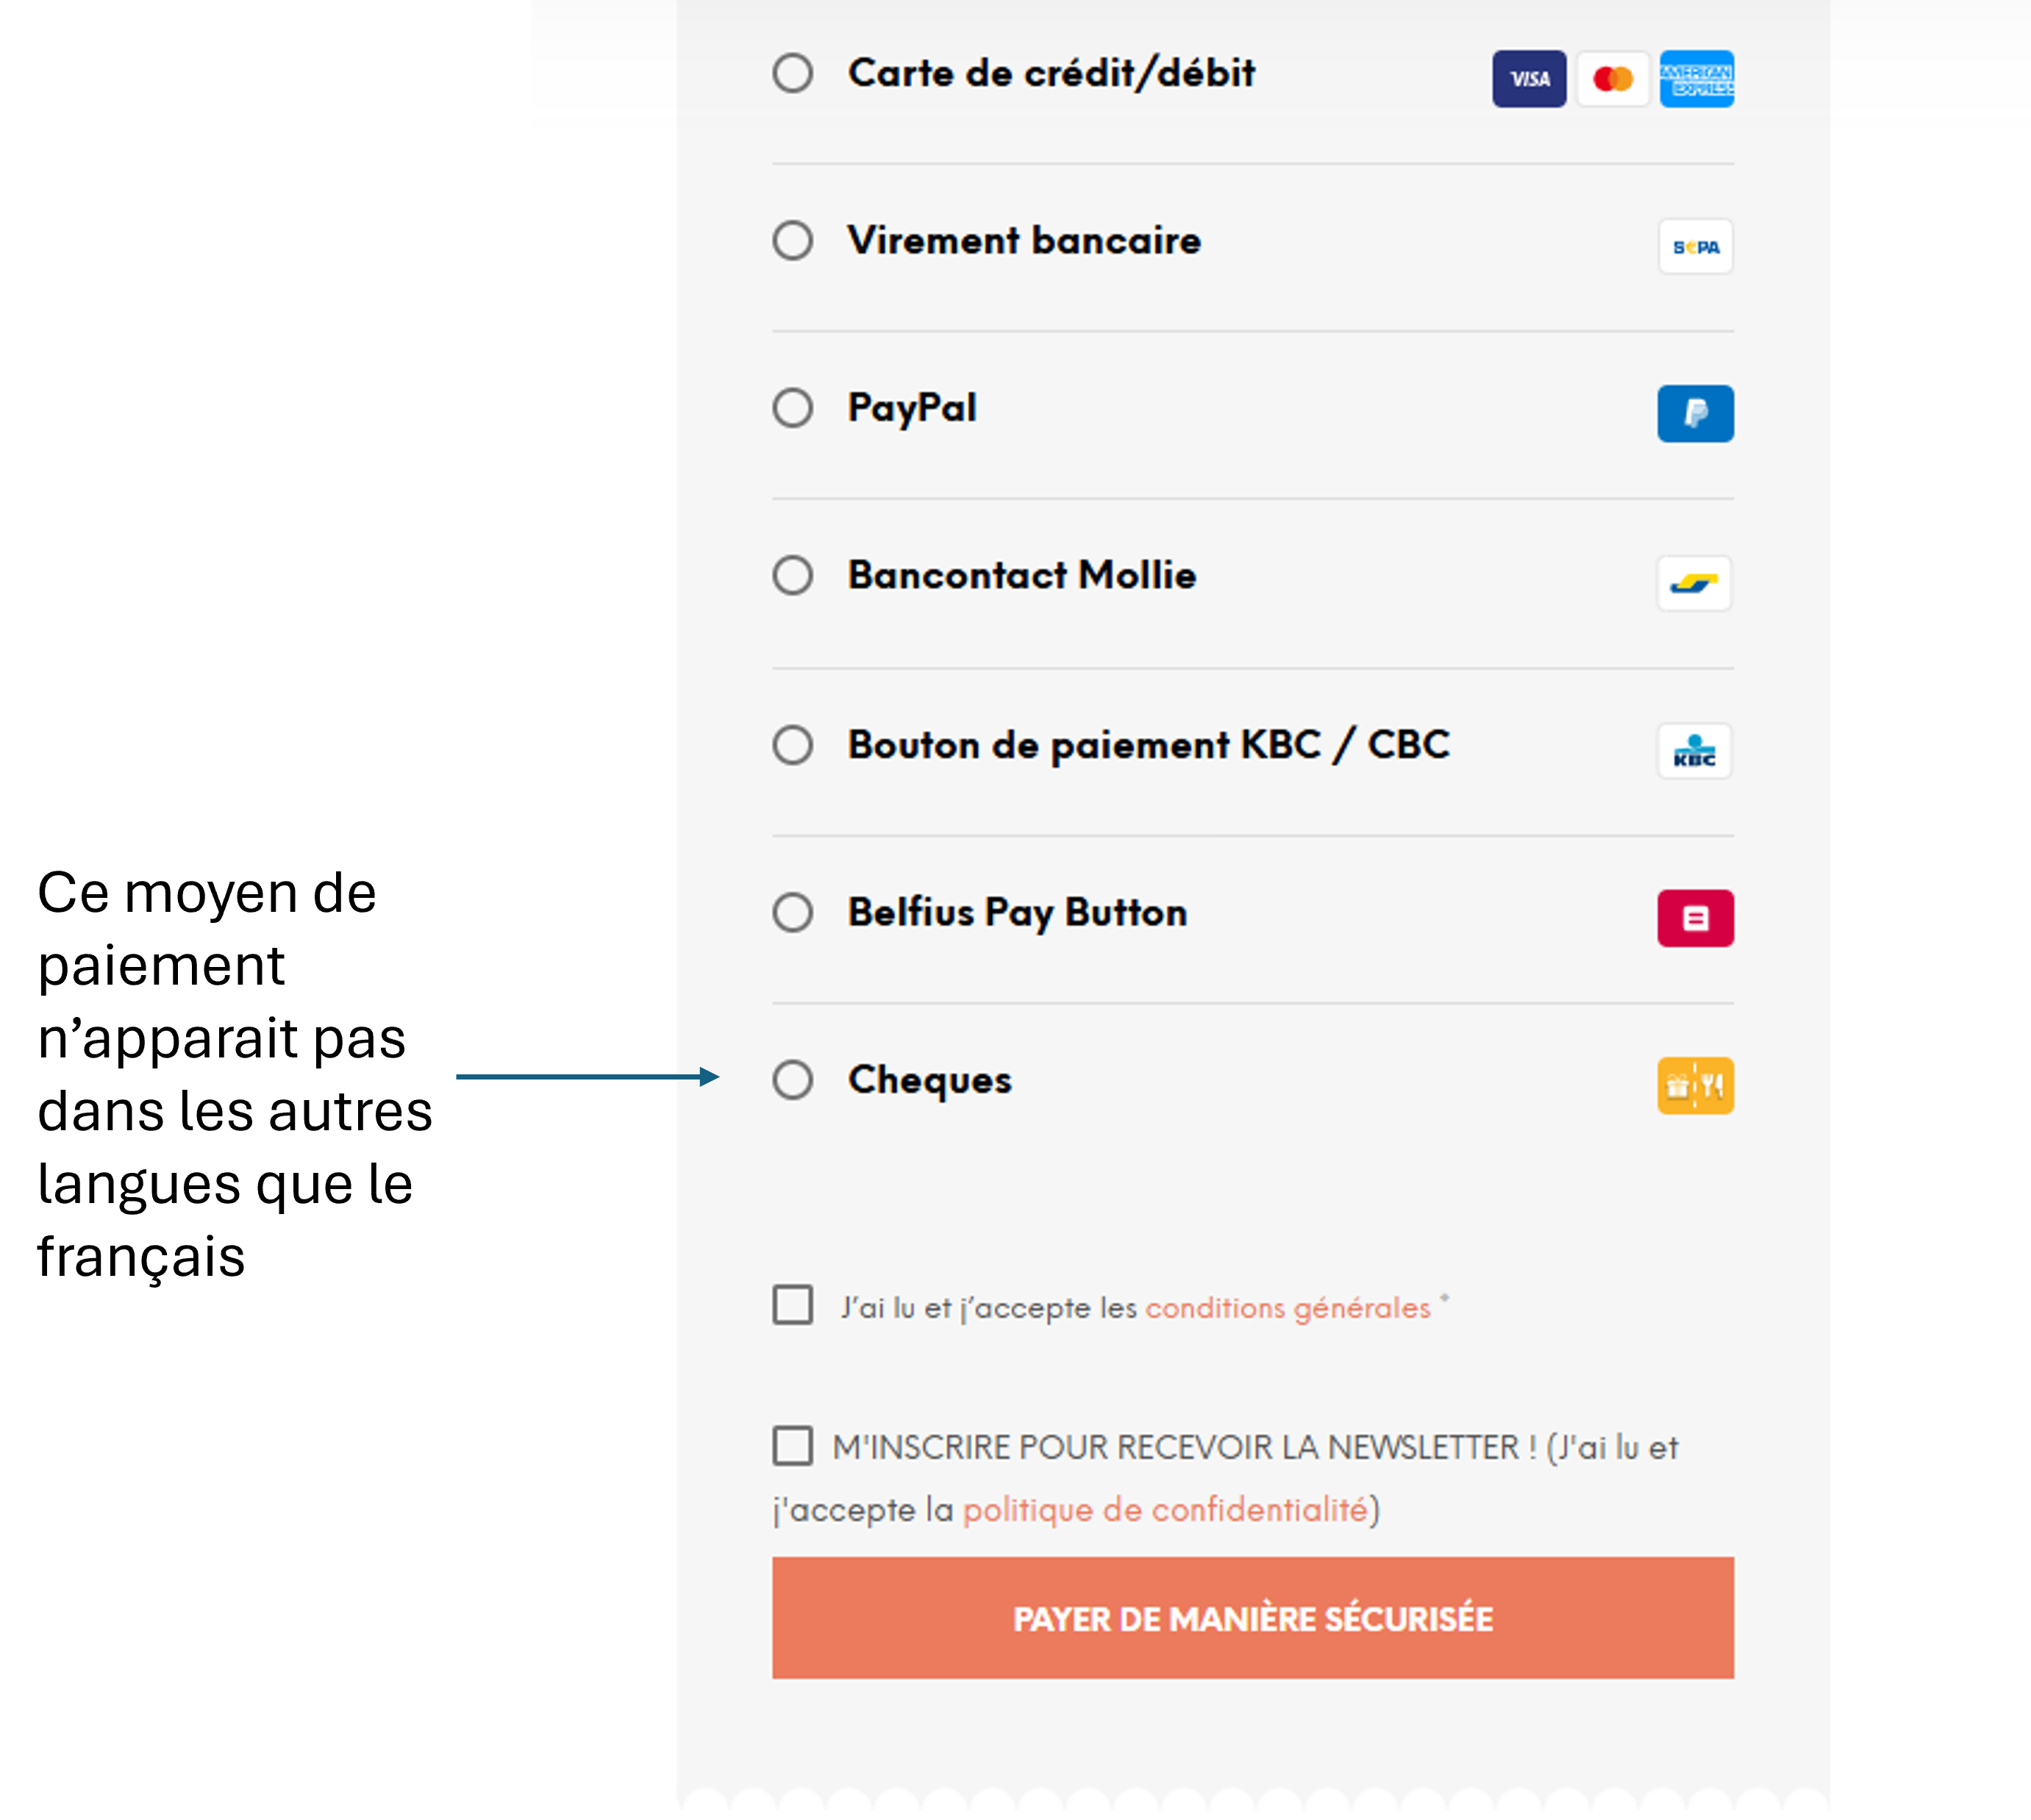Click the blue PayPal logo icon

pyautogui.click(x=1695, y=413)
